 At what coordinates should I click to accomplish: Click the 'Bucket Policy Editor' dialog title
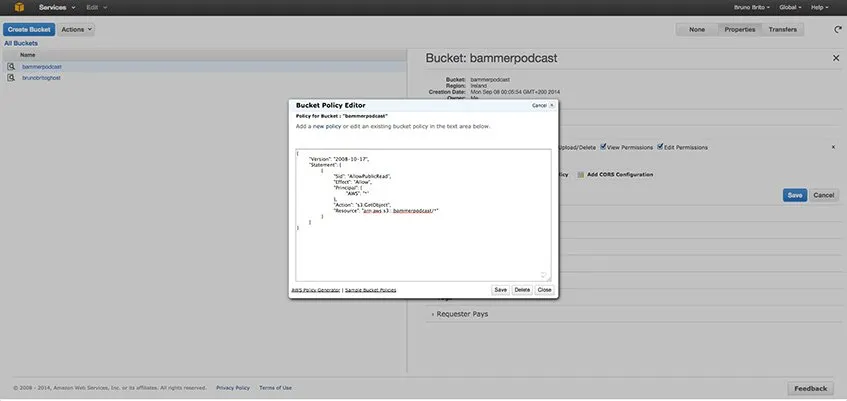[331, 105]
